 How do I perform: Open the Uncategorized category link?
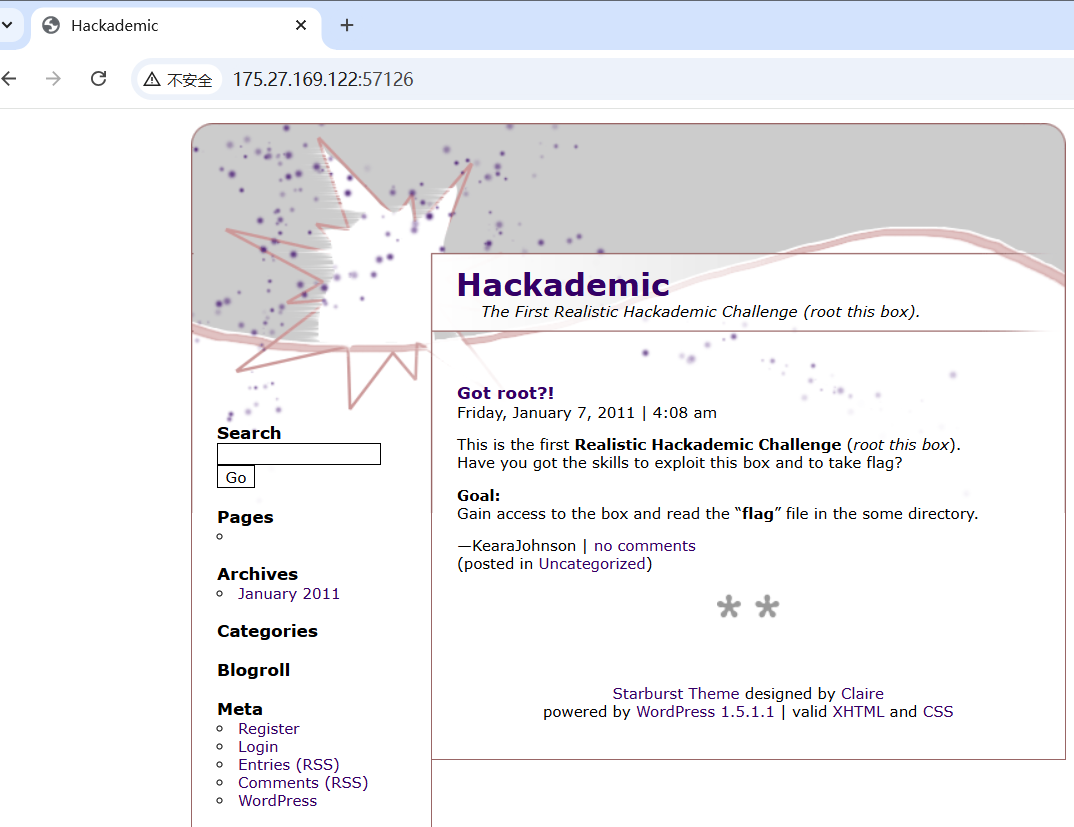(x=592, y=564)
